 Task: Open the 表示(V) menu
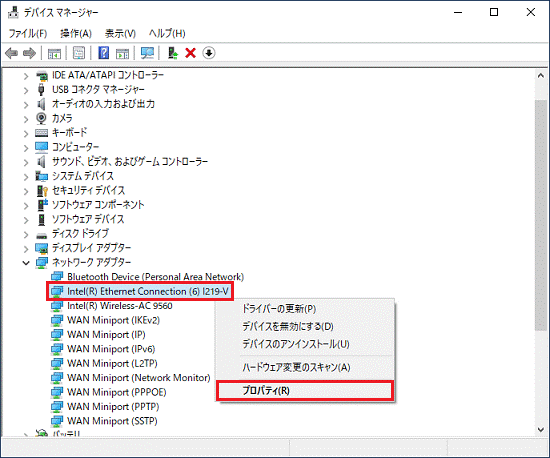coord(120,34)
